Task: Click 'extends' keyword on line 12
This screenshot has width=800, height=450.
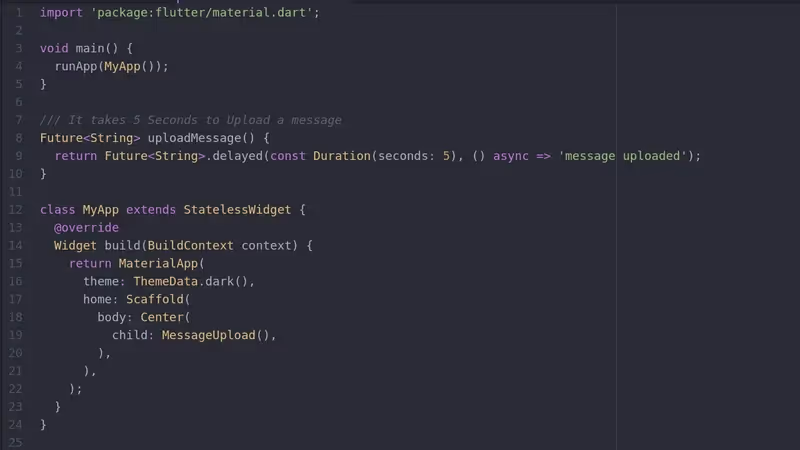Action: pos(151,210)
